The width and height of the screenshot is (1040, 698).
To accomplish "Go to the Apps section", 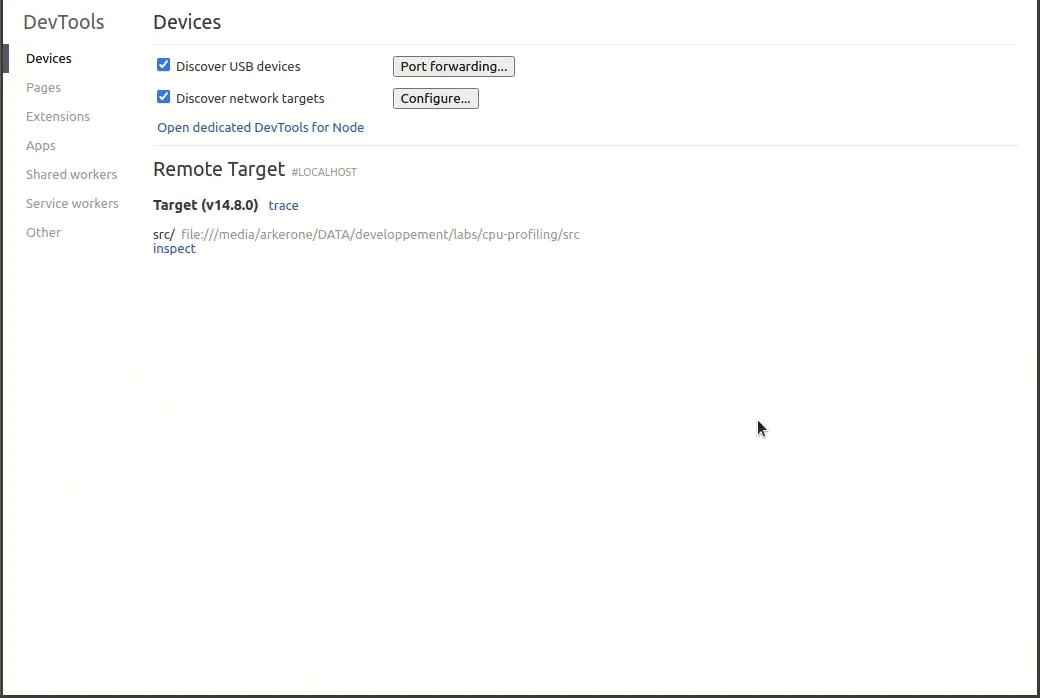I will pyautogui.click(x=41, y=146).
